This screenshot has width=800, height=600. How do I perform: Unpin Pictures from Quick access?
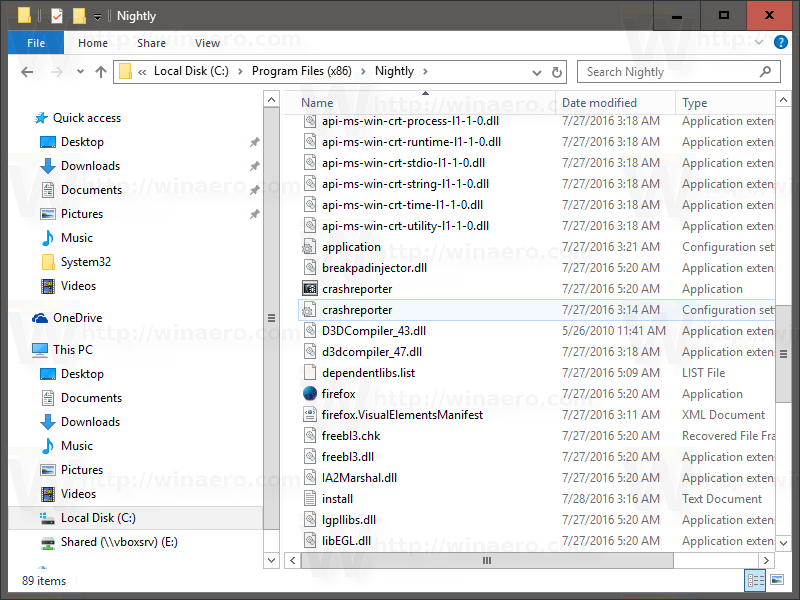pos(255,214)
